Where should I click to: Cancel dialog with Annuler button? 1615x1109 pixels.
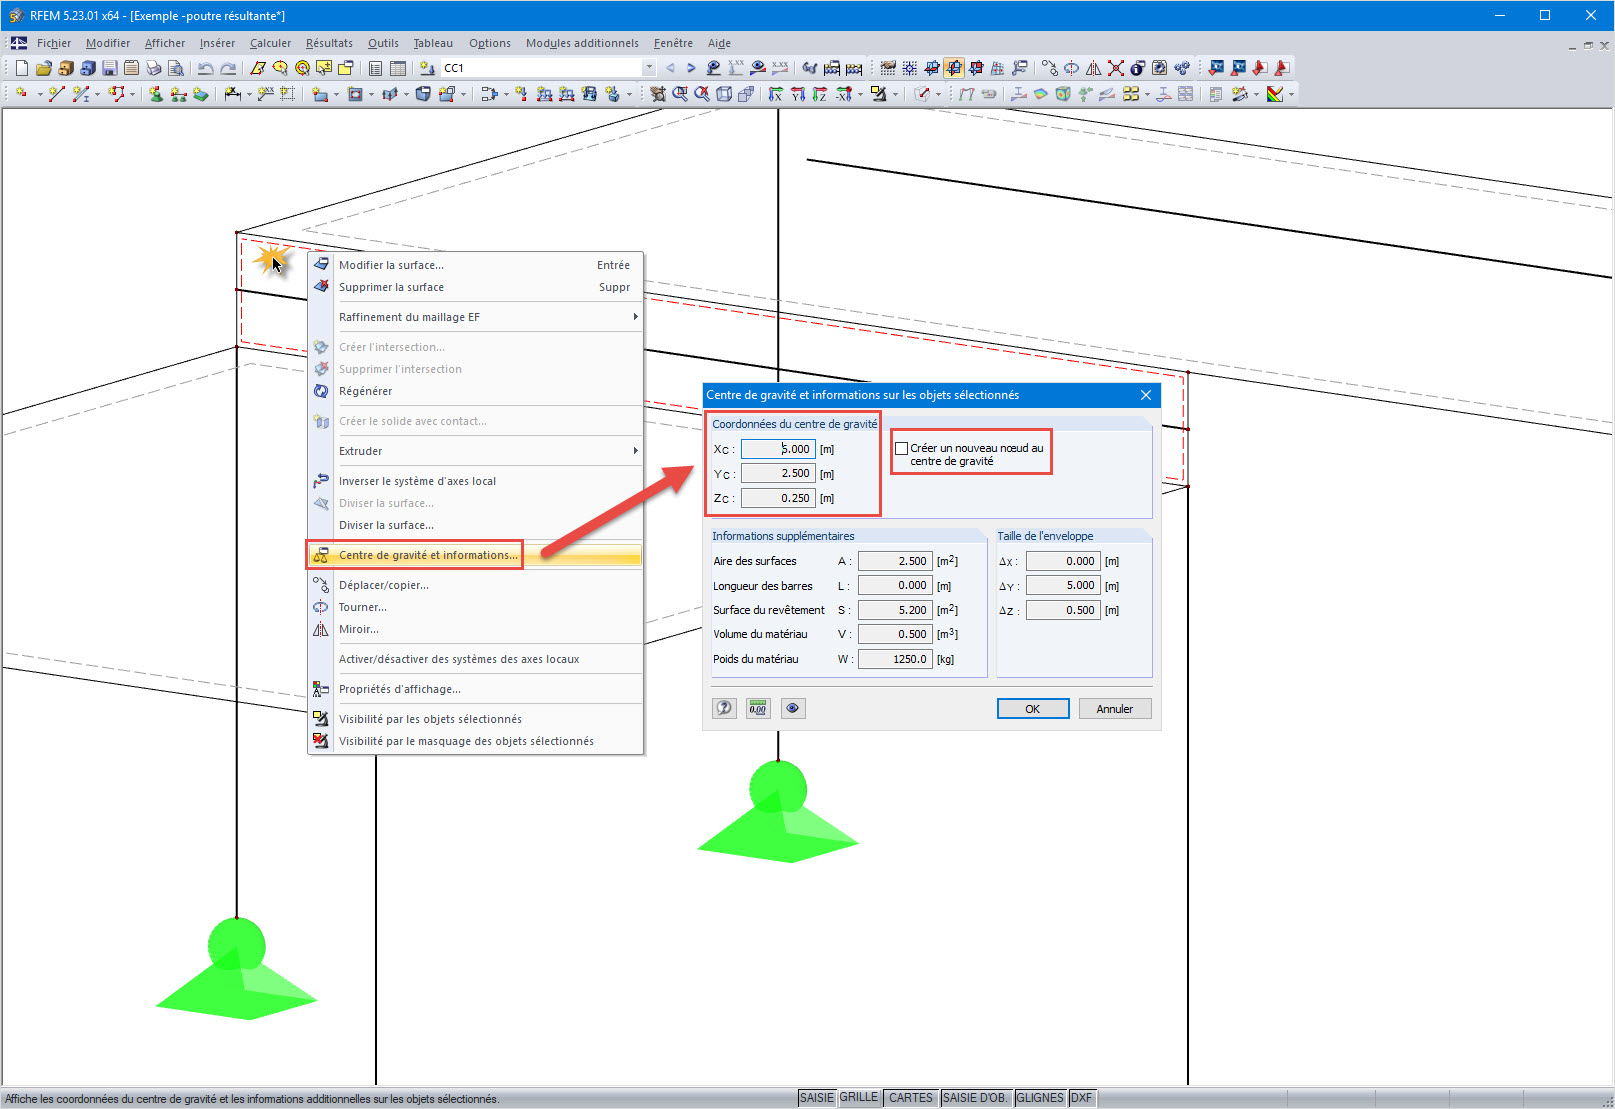[x=1115, y=709]
